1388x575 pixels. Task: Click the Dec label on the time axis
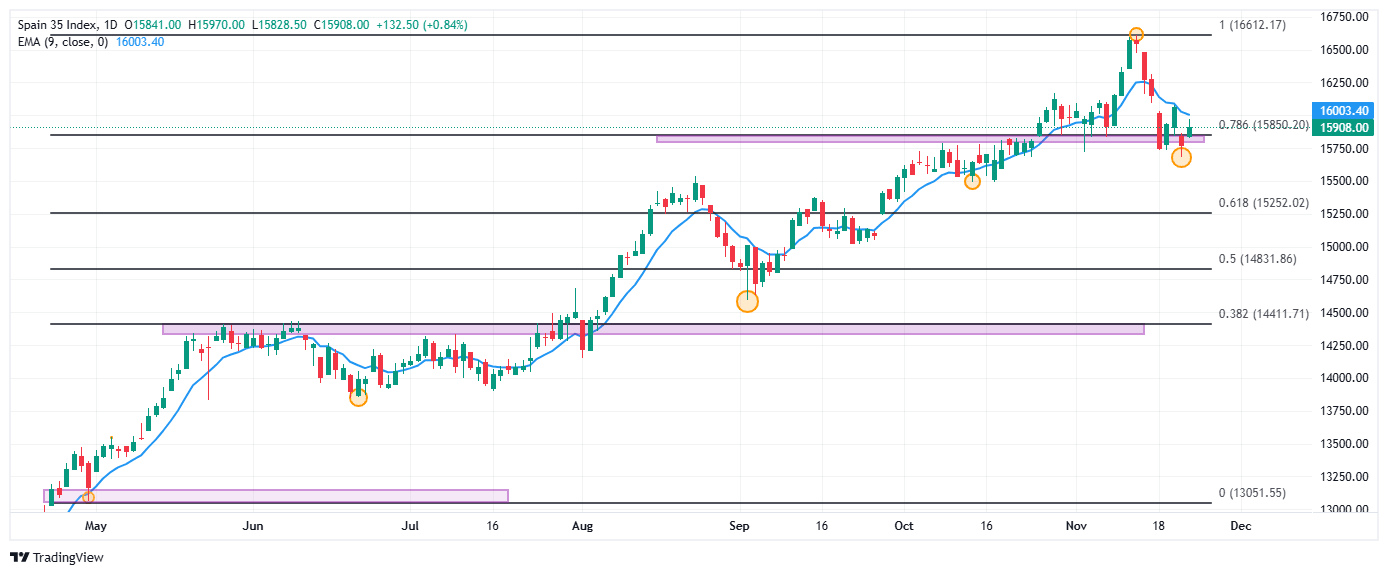point(1239,525)
